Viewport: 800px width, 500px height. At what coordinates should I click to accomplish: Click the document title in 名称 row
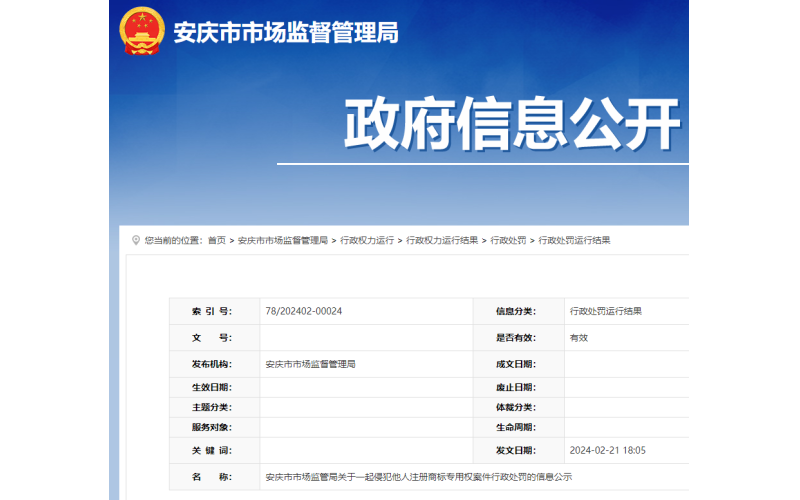click(419, 478)
